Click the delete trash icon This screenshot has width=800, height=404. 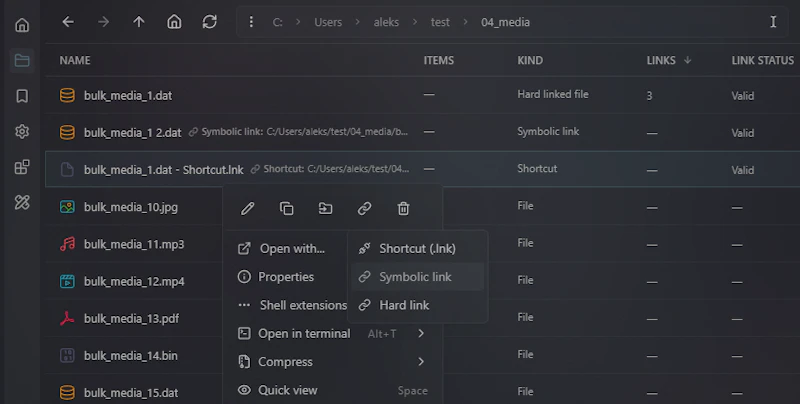pyautogui.click(x=404, y=208)
